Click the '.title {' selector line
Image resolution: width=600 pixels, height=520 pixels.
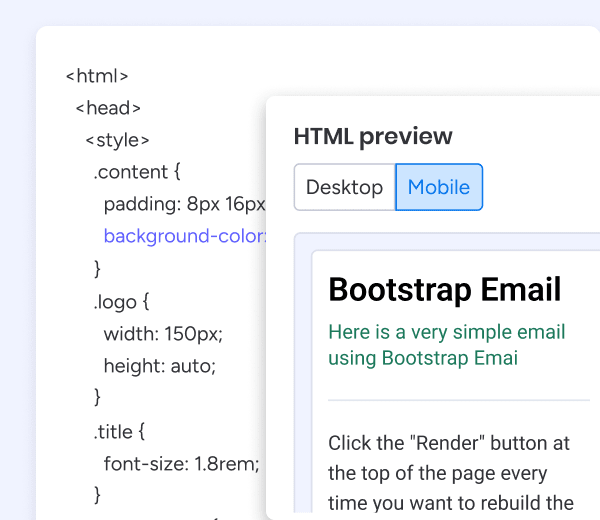[x=120, y=432]
